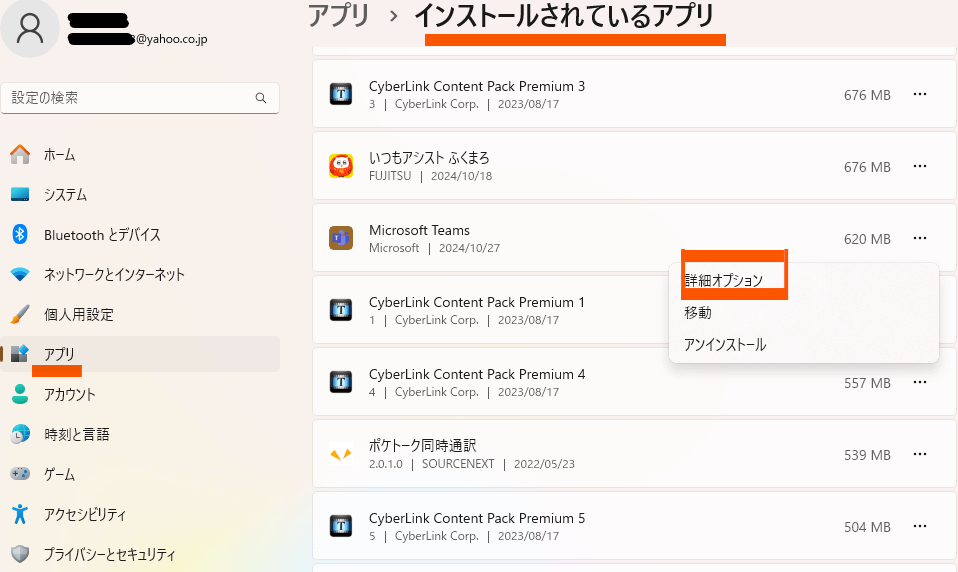The image size is (958, 572).
Task: Go to ゲーム settings
Action: pyautogui.click(x=140, y=474)
